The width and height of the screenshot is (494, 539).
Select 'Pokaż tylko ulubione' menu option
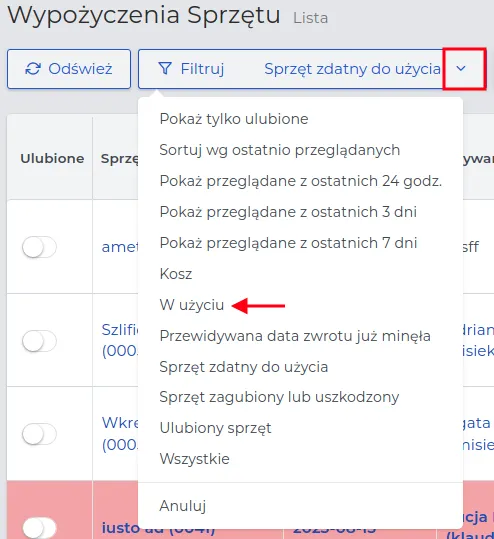[x=234, y=119]
